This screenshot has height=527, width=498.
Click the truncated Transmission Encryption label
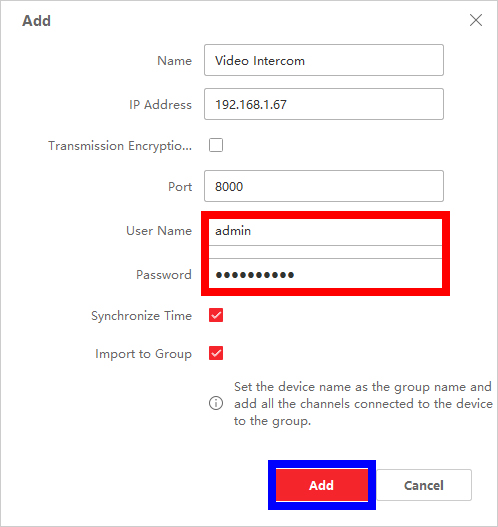tap(120, 146)
